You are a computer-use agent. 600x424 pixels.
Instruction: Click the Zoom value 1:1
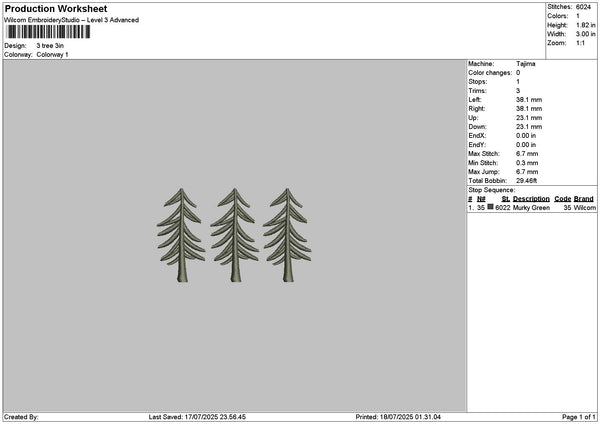coord(580,43)
